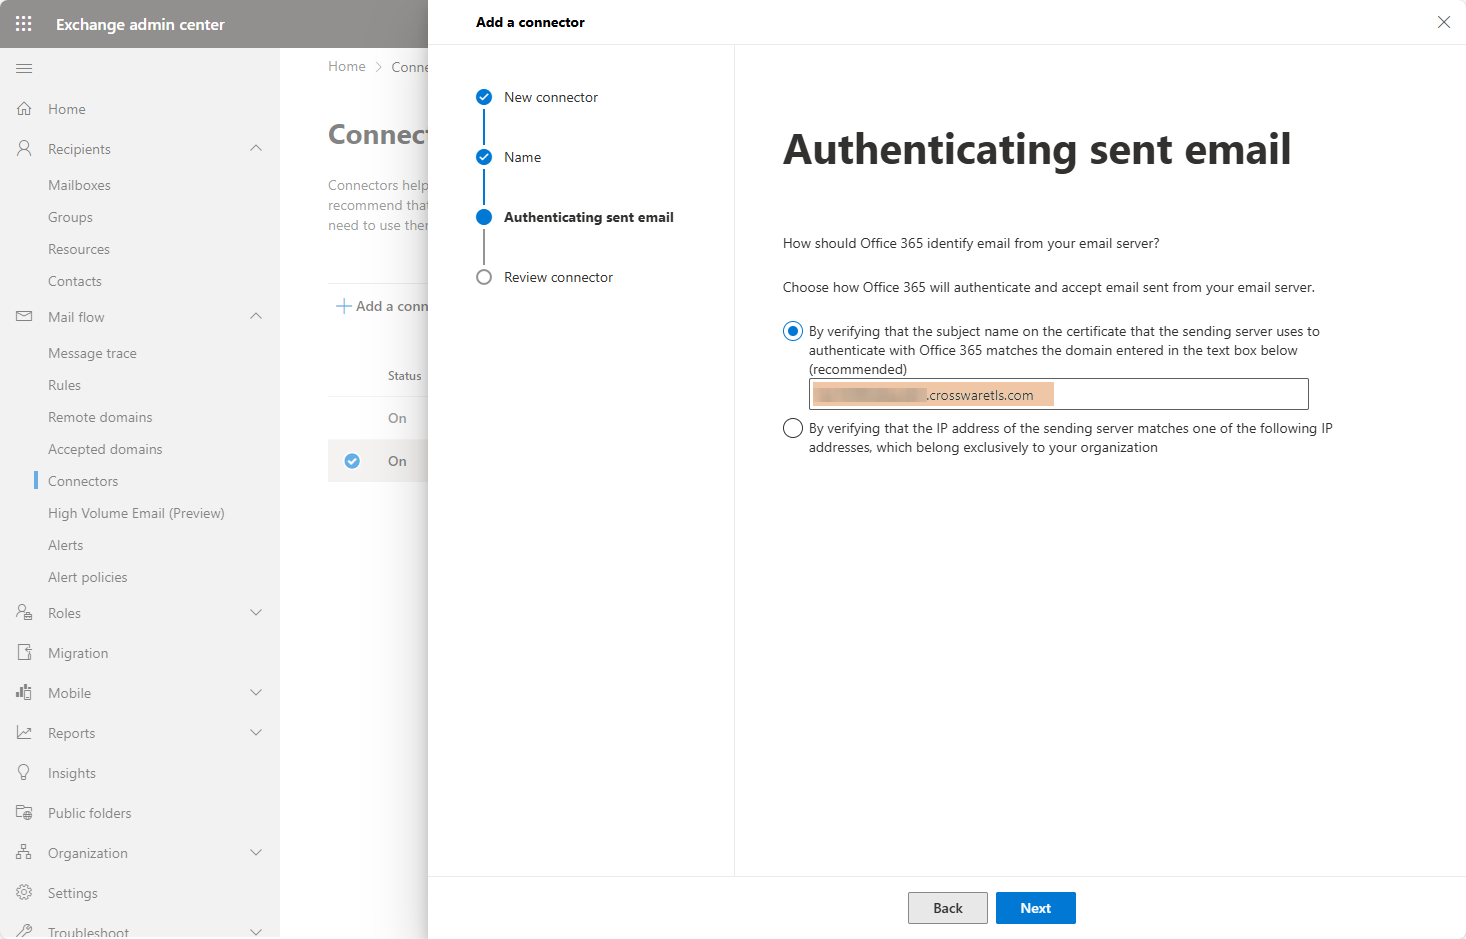Click the Next button
This screenshot has width=1466, height=939.
[1035, 908]
